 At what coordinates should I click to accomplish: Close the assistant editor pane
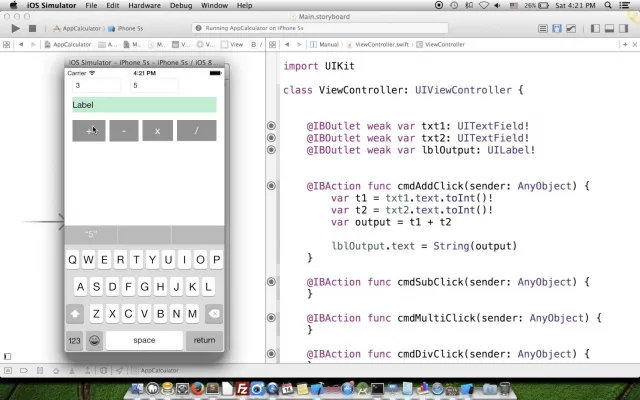(635, 44)
